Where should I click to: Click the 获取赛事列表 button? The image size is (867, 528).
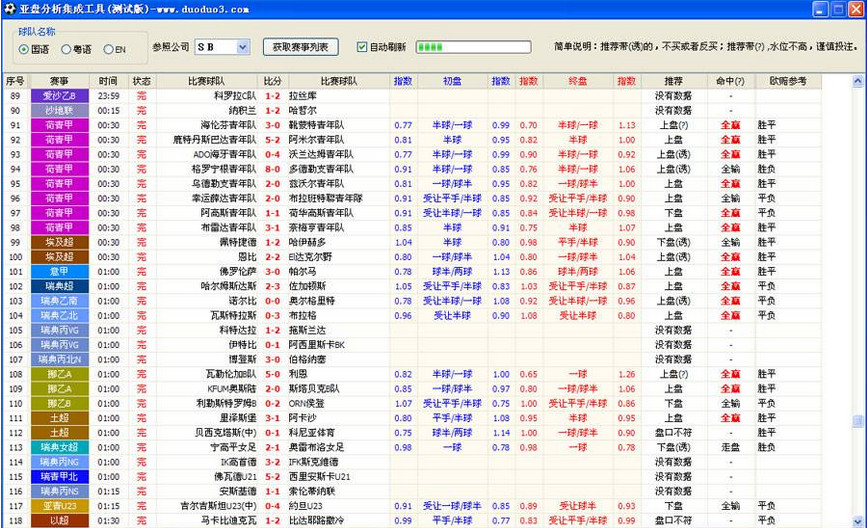(x=300, y=47)
